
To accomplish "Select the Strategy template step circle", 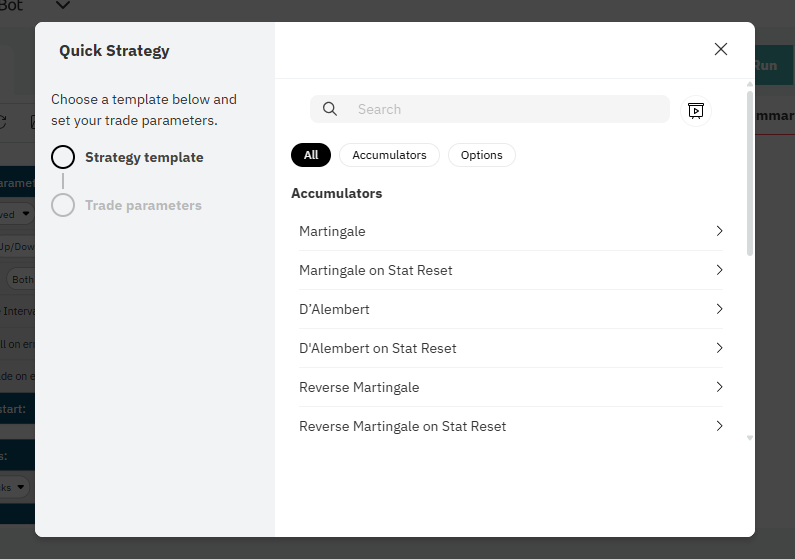I will tap(63, 157).
